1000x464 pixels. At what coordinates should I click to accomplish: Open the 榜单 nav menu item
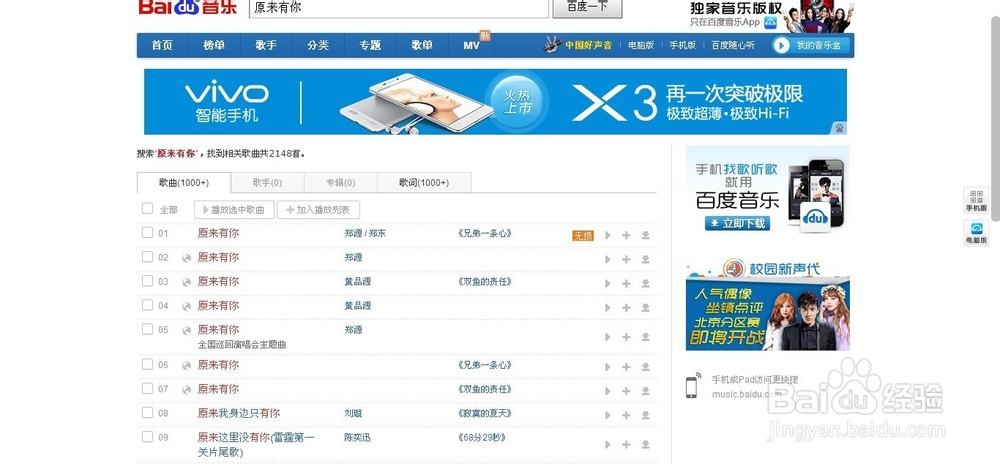(x=214, y=45)
